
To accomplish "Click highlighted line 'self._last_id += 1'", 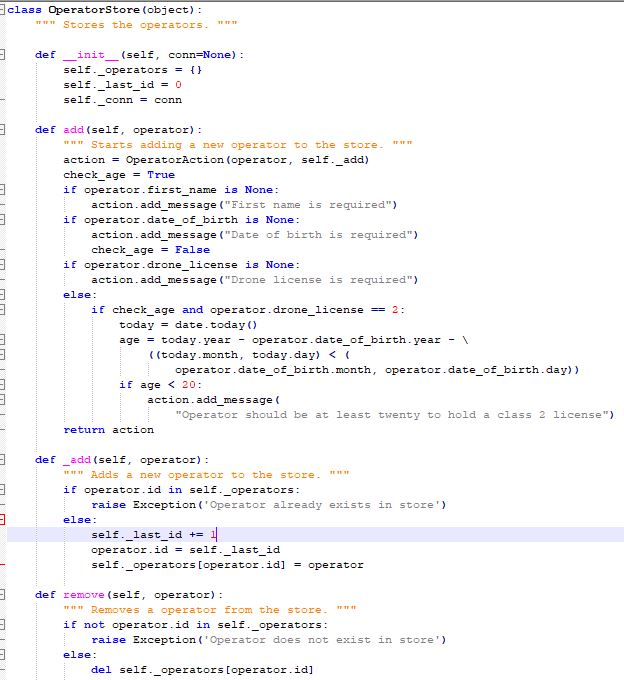I will coord(154,535).
